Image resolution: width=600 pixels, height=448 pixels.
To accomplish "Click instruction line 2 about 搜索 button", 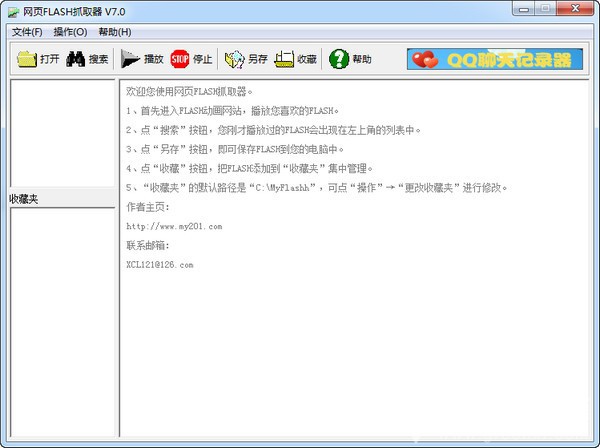I will click(x=273, y=130).
